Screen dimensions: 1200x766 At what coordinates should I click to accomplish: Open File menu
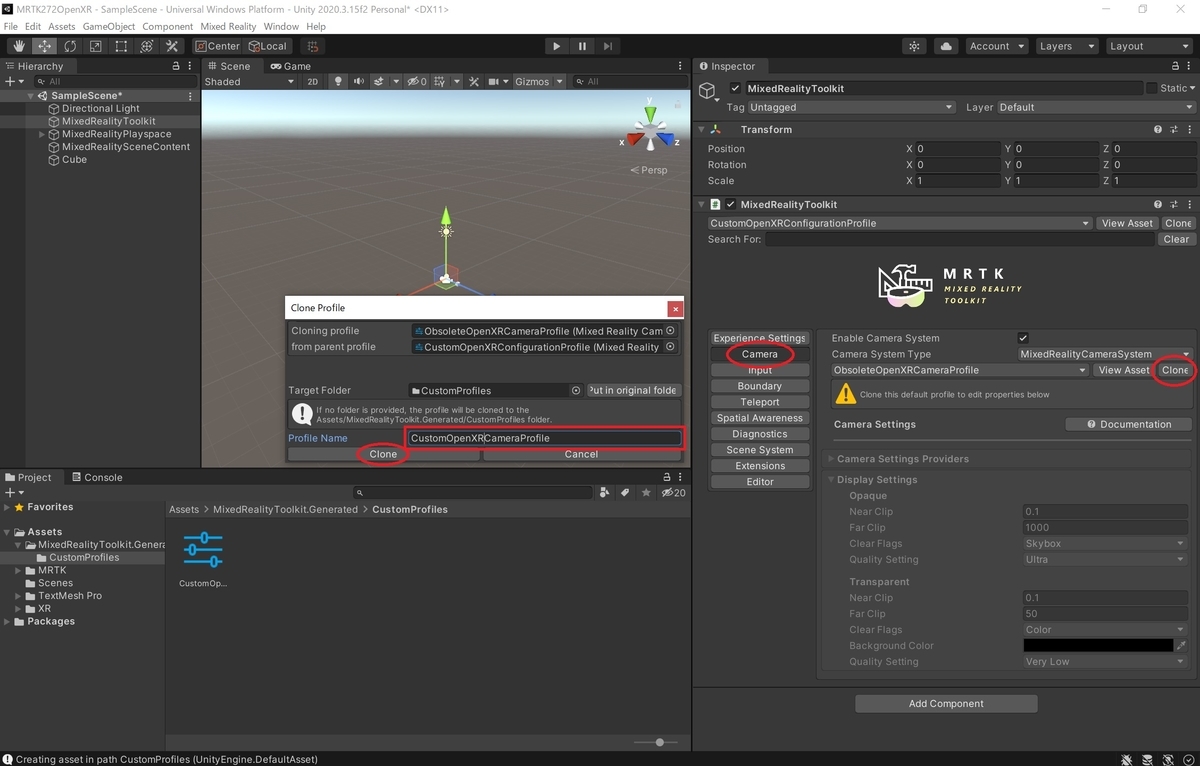point(10,26)
